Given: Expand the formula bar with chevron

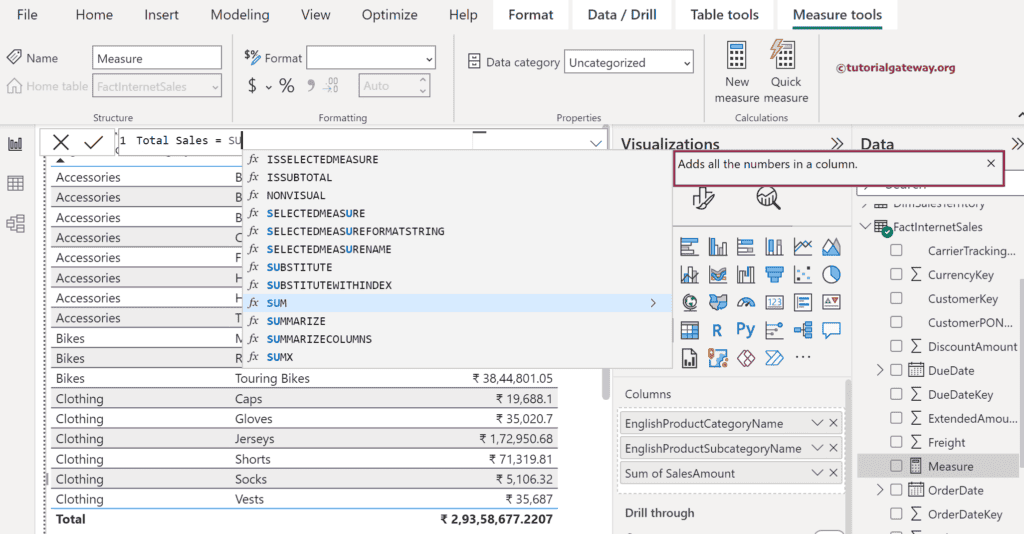Looking at the screenshot, I should coord(596,143).
